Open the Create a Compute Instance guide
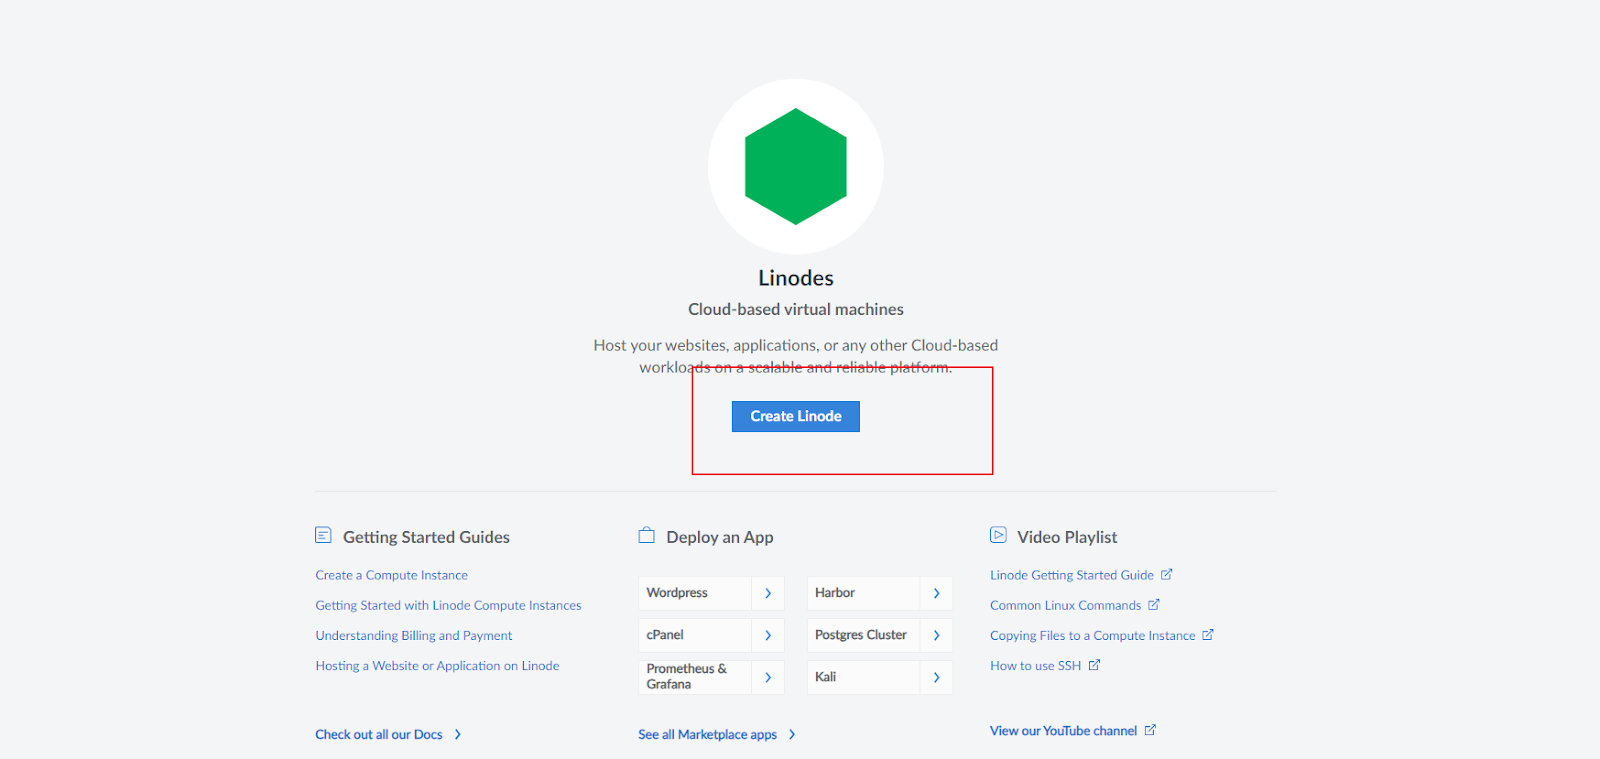This screenshot has height=759, width=1600. coord(391,575)
